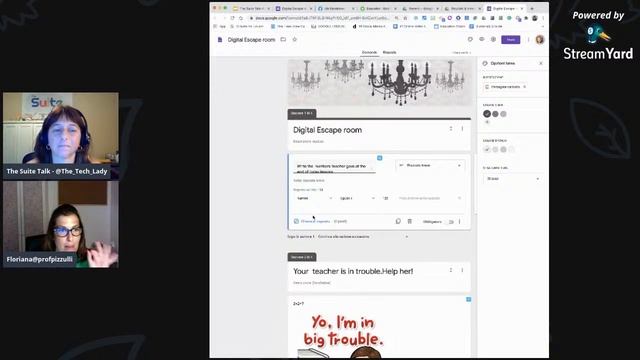Click the Your teacher is in trouble title
This screenshot has height=360, width=640.
[x=353, y=271]
